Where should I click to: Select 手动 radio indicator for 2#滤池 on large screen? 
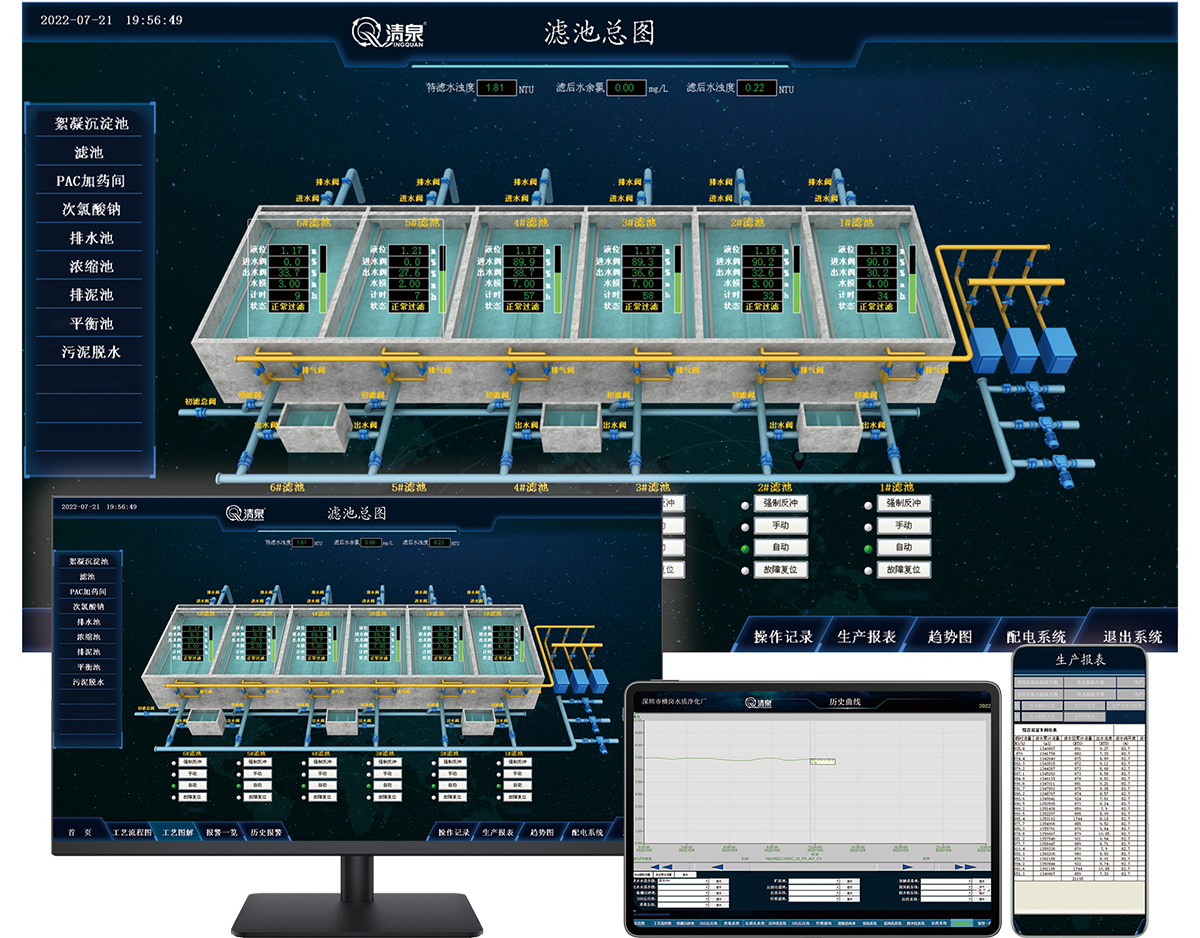(x=745, y=527)
